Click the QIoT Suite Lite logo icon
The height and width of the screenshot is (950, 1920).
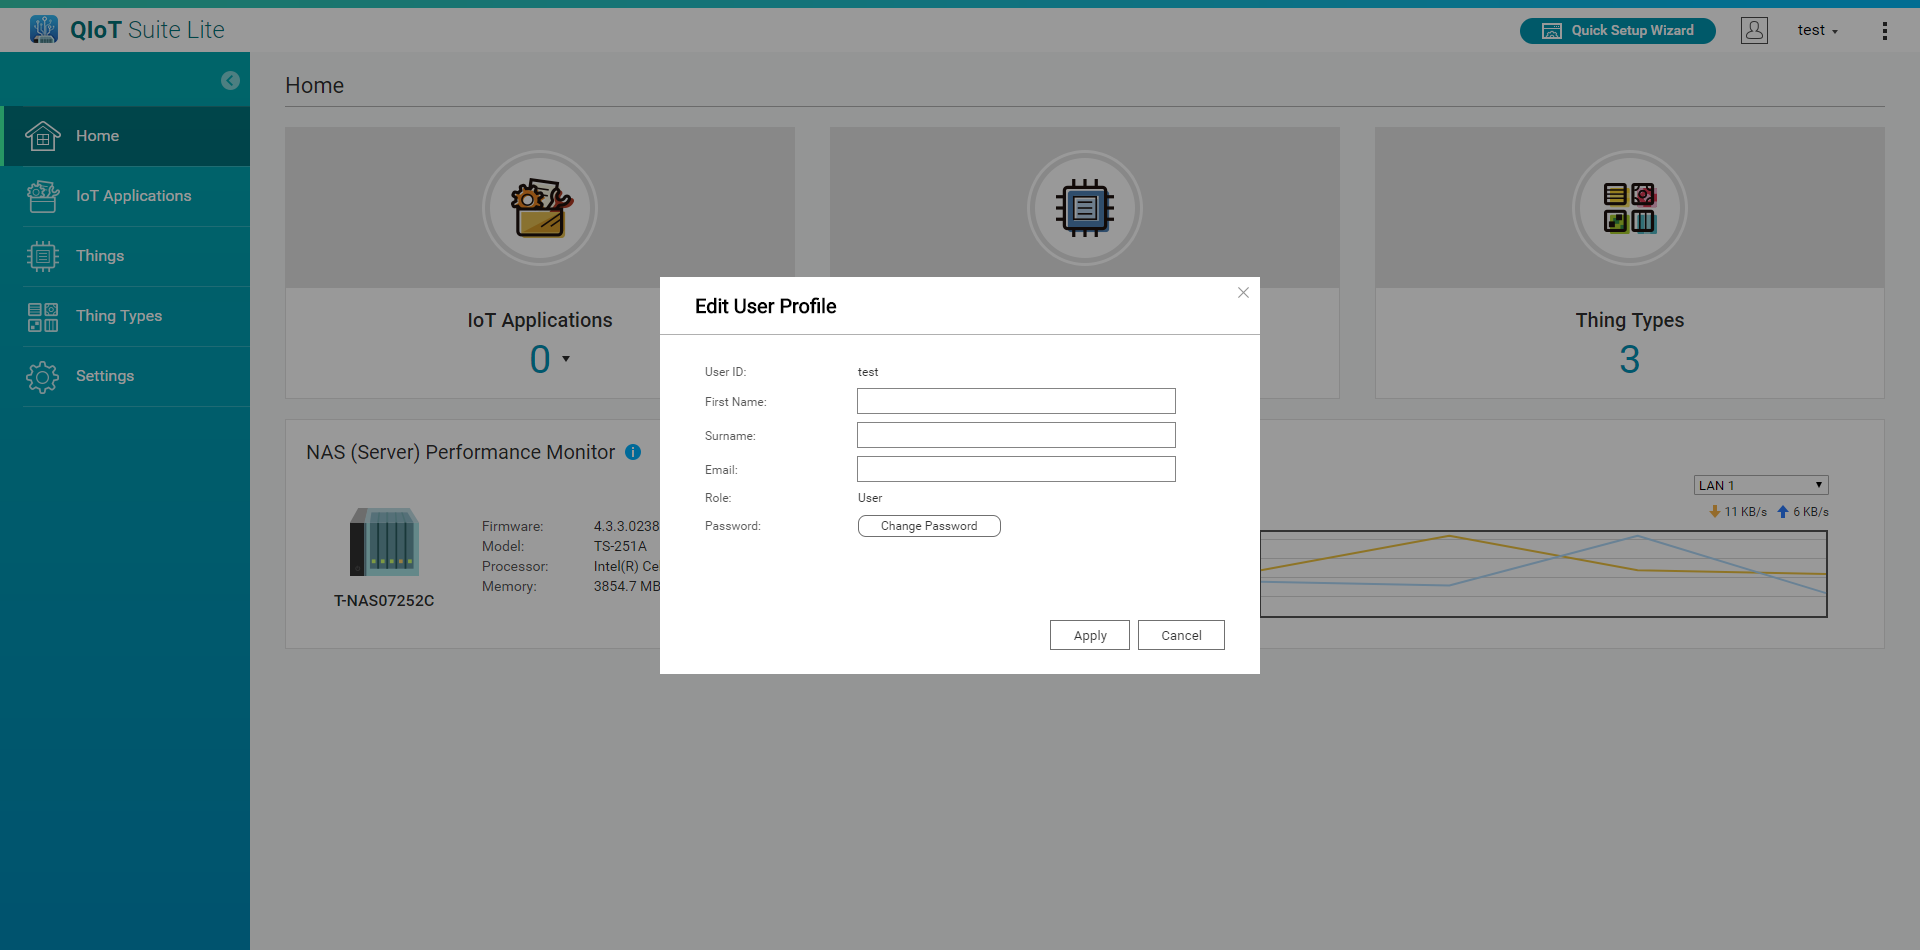click(x=43, y=29)
